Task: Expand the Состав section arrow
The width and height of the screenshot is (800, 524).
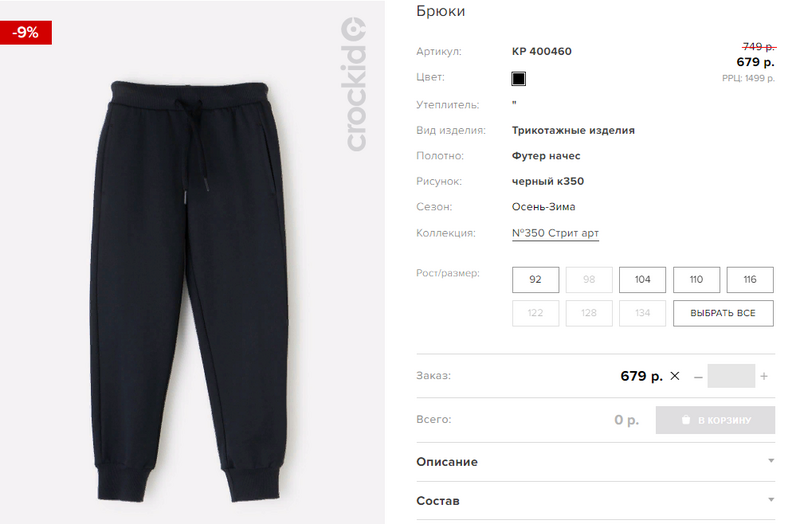Action: [771, 500]
